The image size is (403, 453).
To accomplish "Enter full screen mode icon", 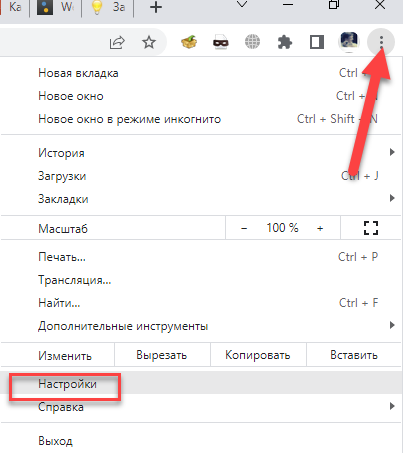I will click(x=371, y=228).
